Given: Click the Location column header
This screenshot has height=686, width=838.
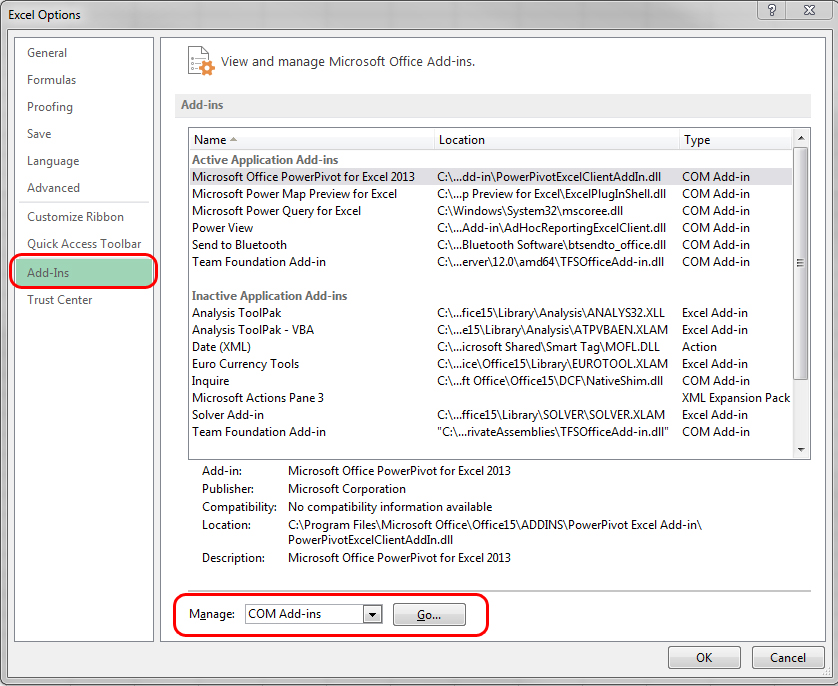Looking at the screenshot, I should 556,140.
